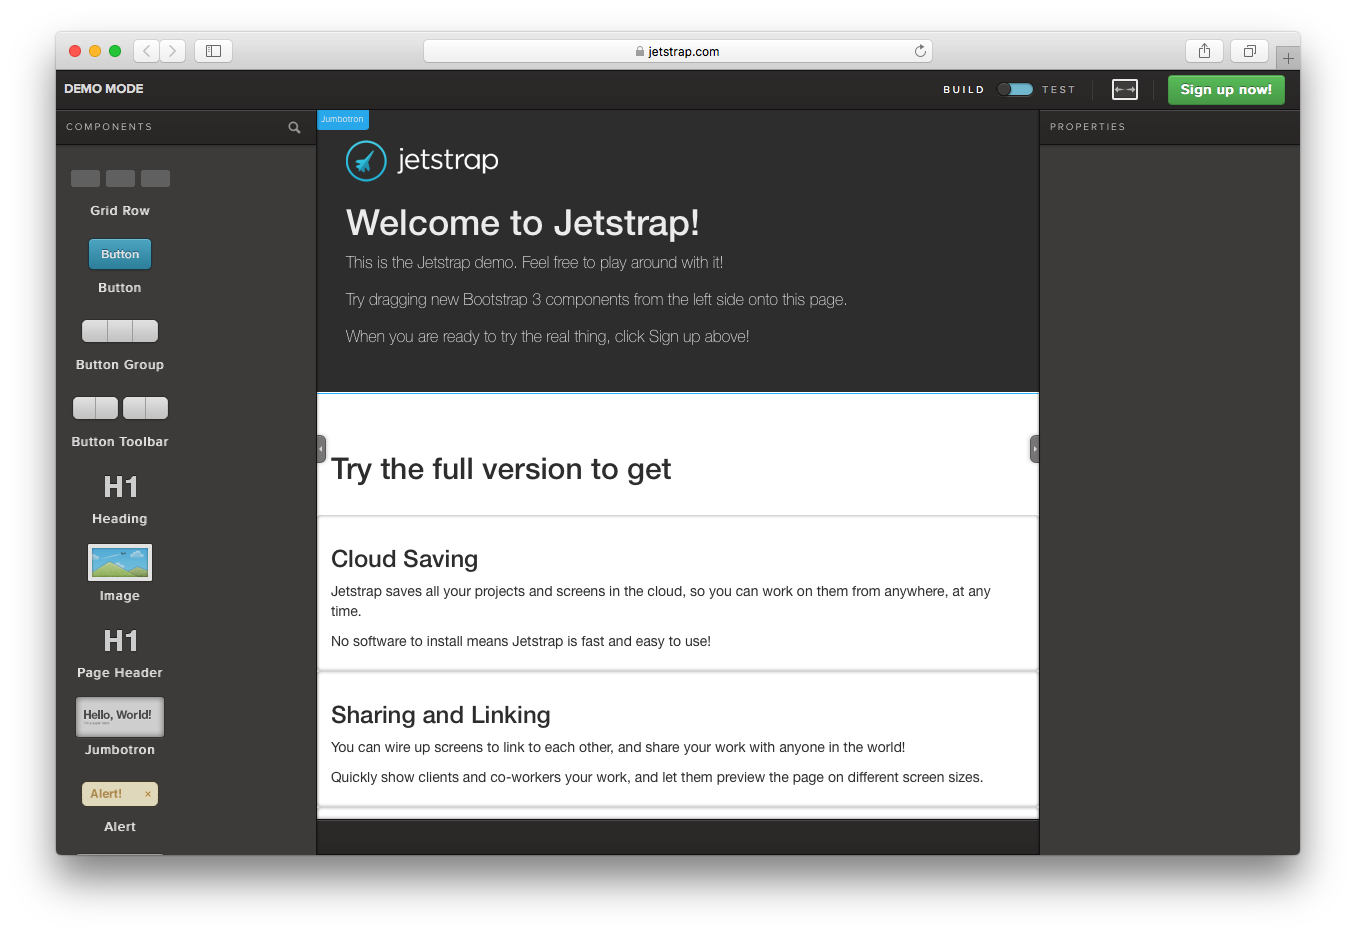Click 'Try dragging new Bootstrap 3 components' text

coord(596,300)
